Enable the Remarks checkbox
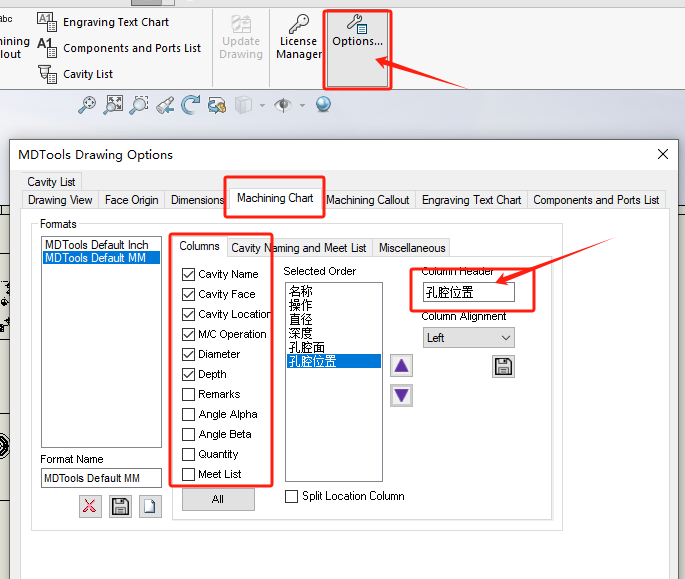The width and height of the screenshot is (685, 579). (188, 394)
